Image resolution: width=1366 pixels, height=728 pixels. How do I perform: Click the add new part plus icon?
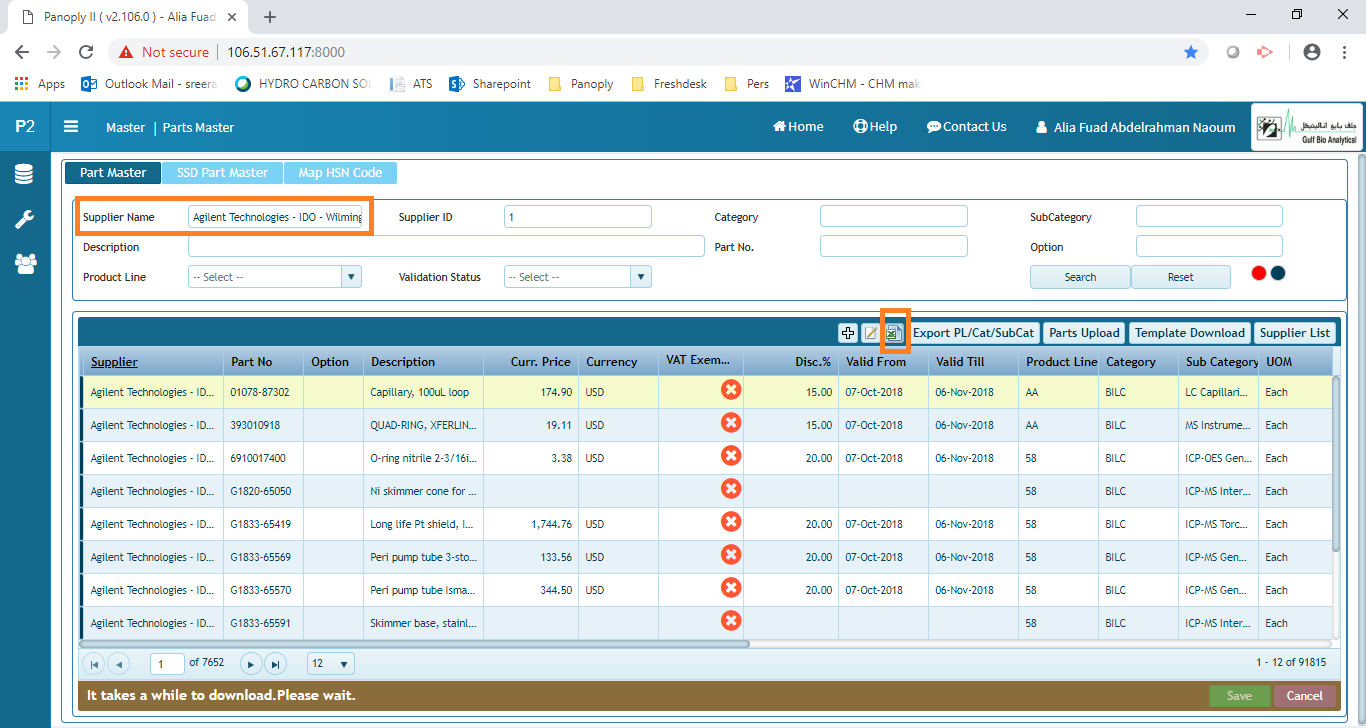[x=847, y=333]
